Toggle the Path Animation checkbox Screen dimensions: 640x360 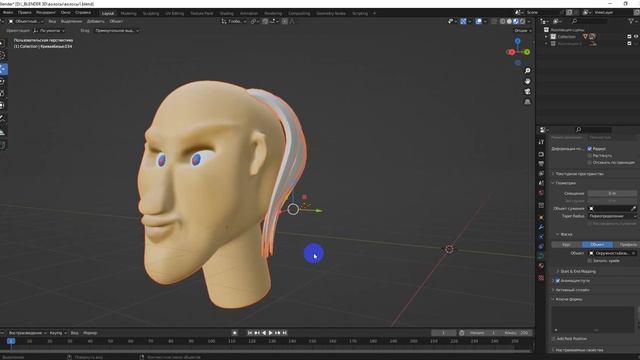coord(558,281)
